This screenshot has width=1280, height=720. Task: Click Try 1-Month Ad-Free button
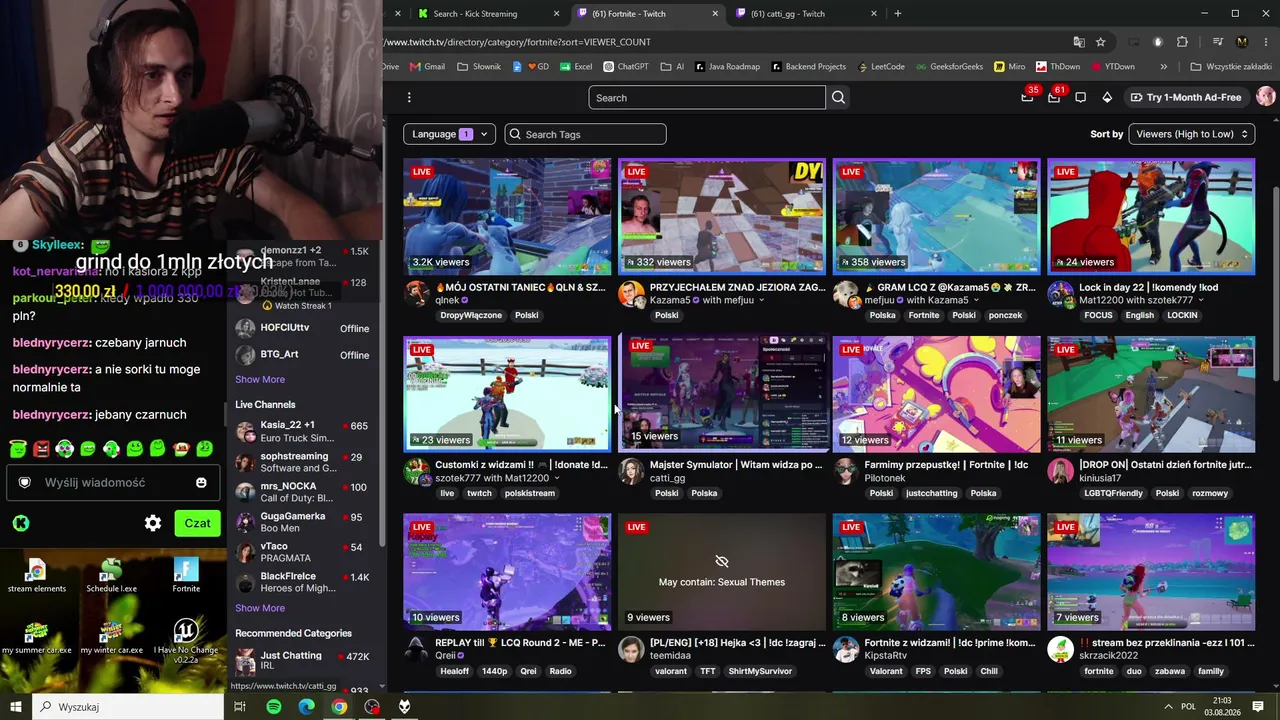pos(1186,97)
